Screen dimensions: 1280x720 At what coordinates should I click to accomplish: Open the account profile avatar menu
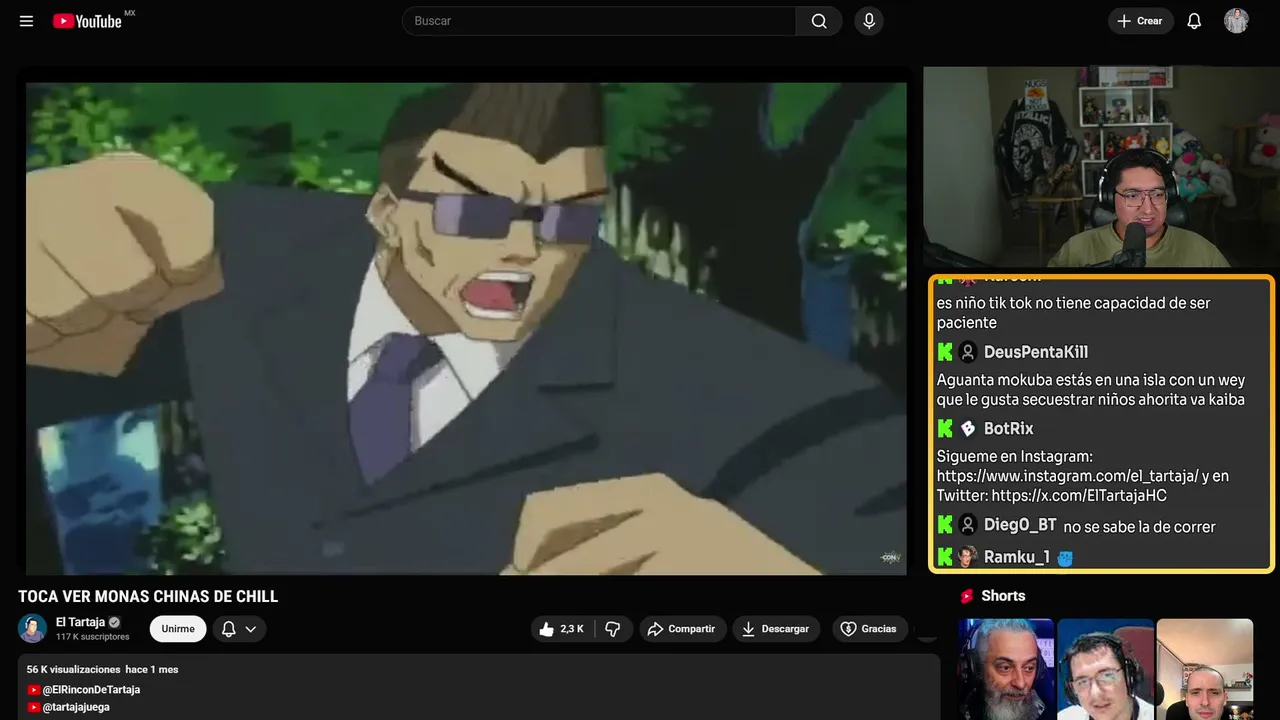(1236, 21)
